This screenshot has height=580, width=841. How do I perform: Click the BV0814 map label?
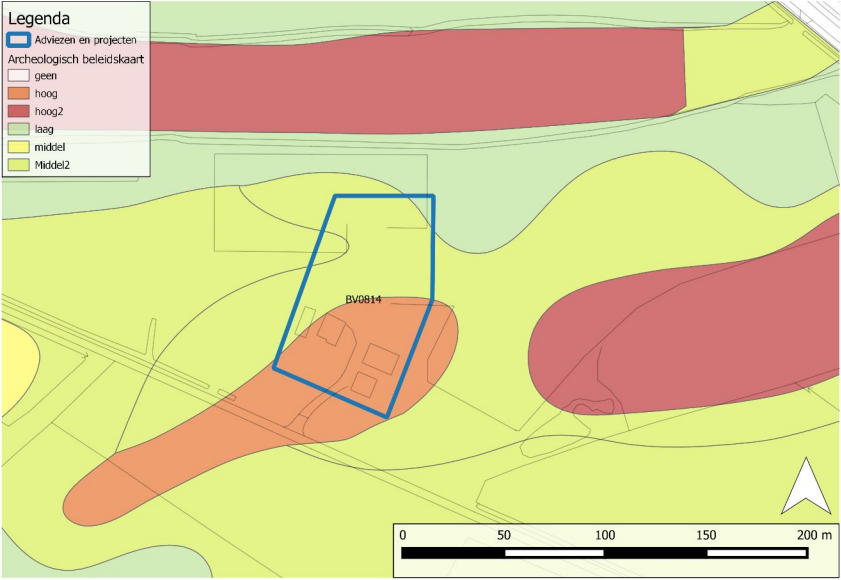[363, 299]
